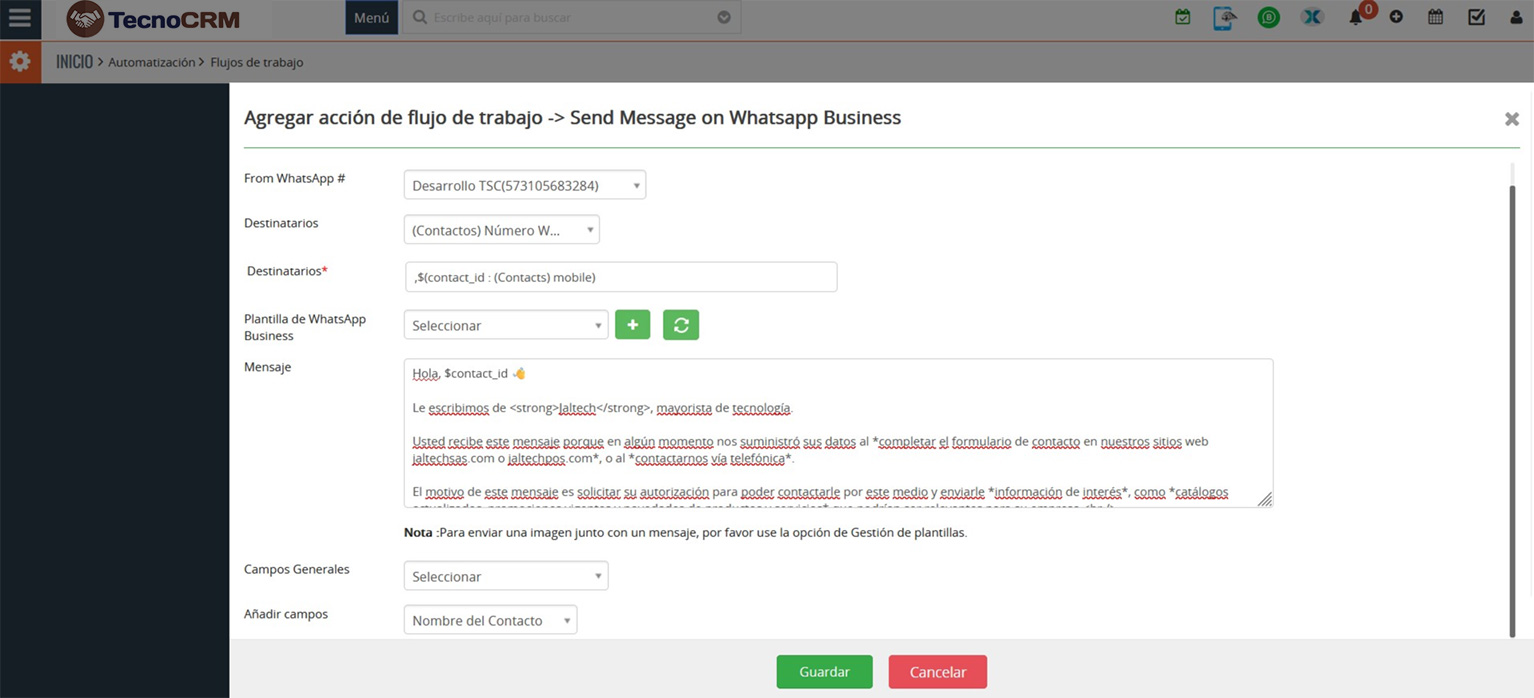Expand the From WhatsApp # dropdown
Screen dimensions: 1534x698
(525, 185)
